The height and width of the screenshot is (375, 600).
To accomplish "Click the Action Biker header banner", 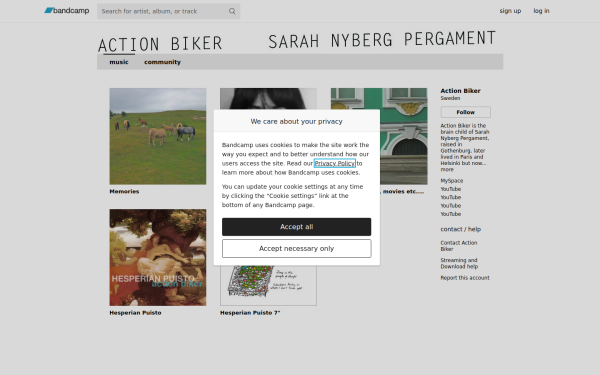I will [300, 41].
